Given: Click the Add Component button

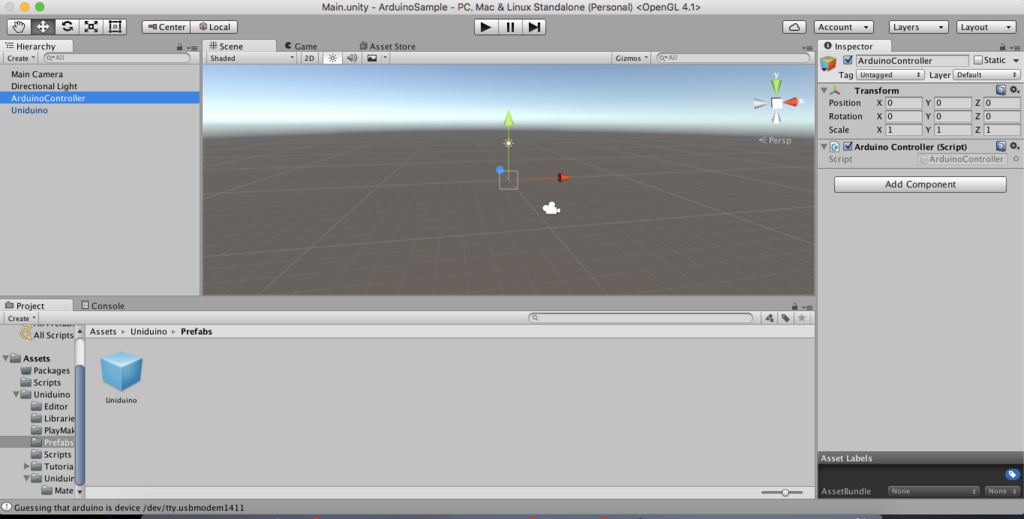Looking at the screenshot, I should [x=920, y=184].
